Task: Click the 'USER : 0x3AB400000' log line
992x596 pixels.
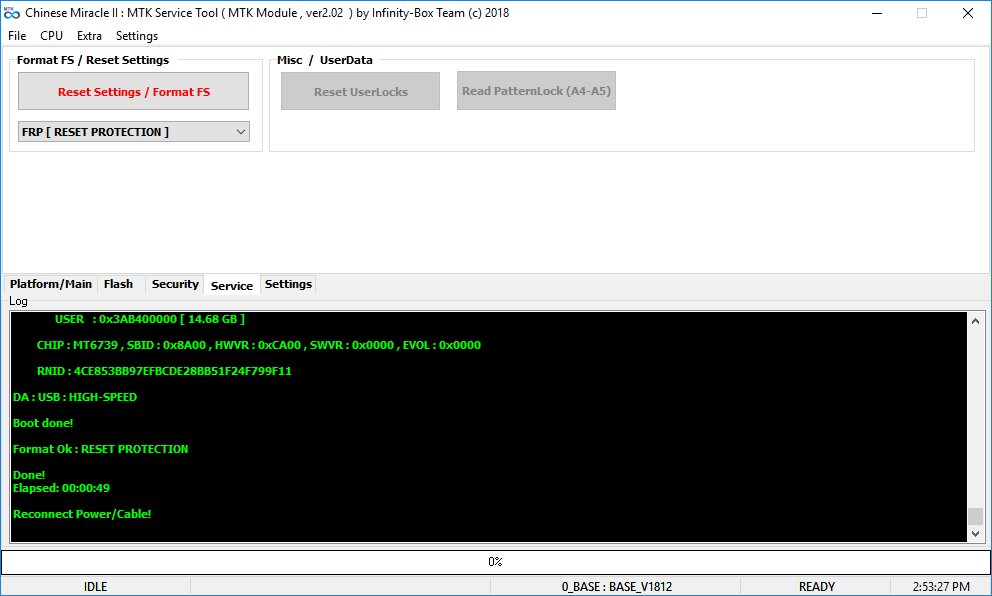Action: point(150,320)
